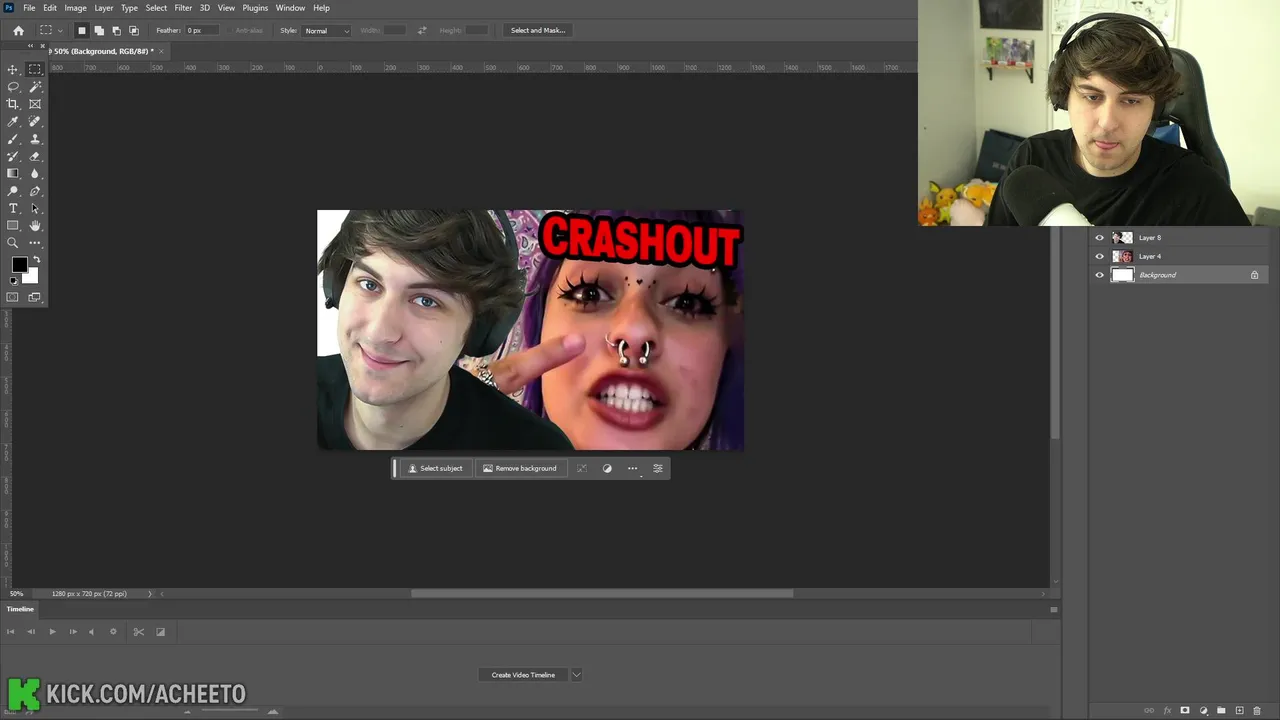Close the document tab
Image resolution: width=1280 pixels, height=720 pixels.
click(x=161, y=51)
